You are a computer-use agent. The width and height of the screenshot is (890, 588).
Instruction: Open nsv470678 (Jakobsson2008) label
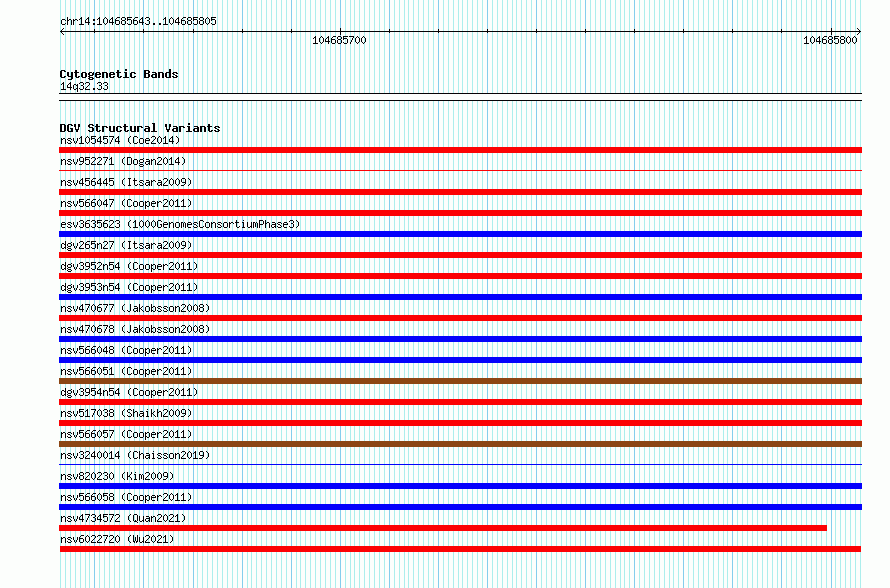135,329
